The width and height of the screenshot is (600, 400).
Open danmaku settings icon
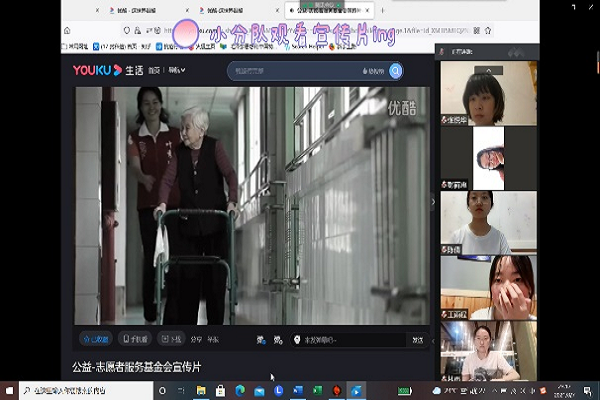click(278, 339)
